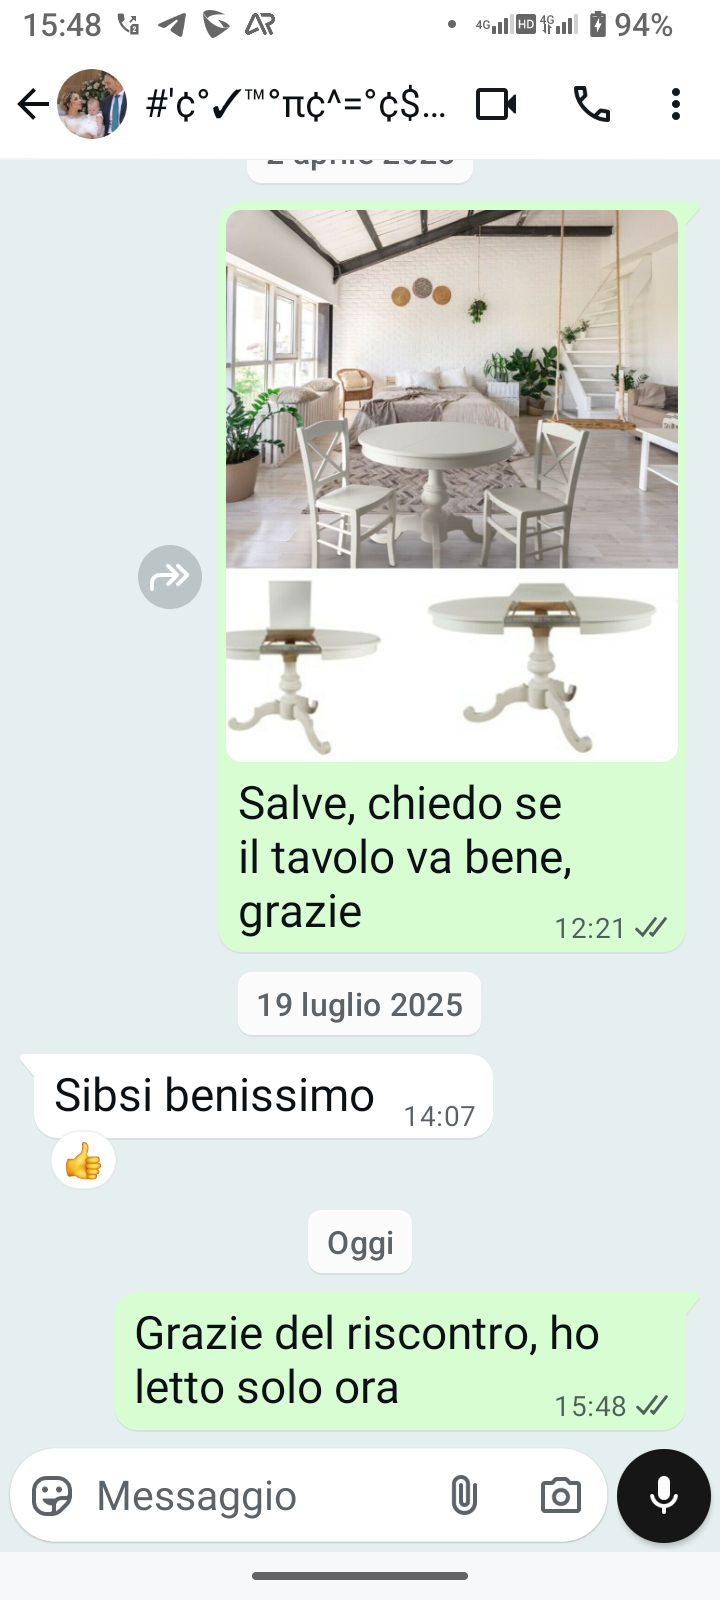Start a voice call with phone icon

[592, 104]
